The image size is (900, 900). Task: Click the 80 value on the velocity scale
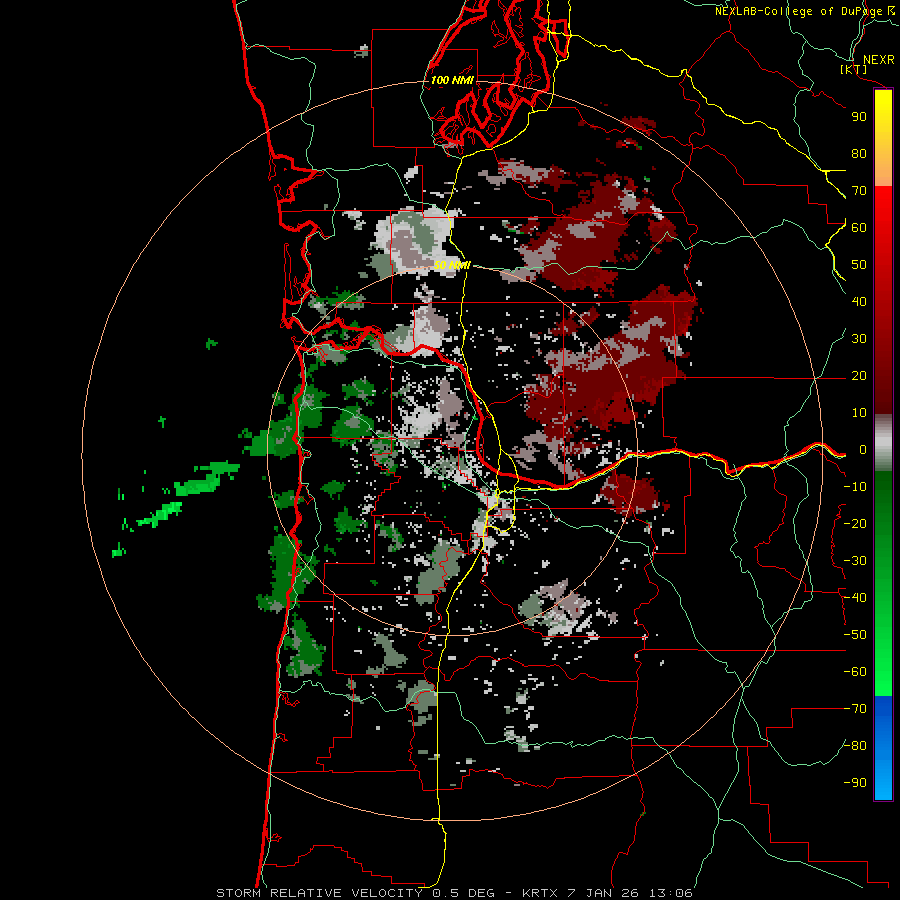click(859, 153)
